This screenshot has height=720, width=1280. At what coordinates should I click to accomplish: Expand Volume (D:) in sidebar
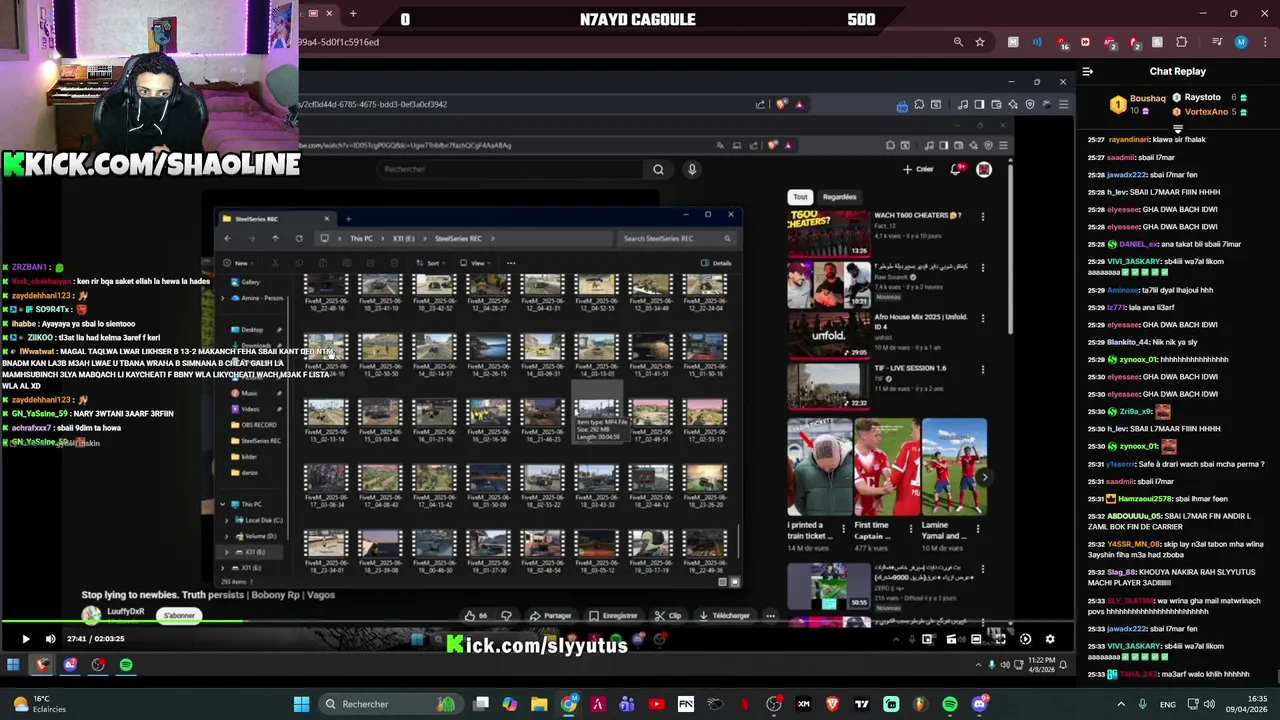pyautogui.click(x=227, y=536)
